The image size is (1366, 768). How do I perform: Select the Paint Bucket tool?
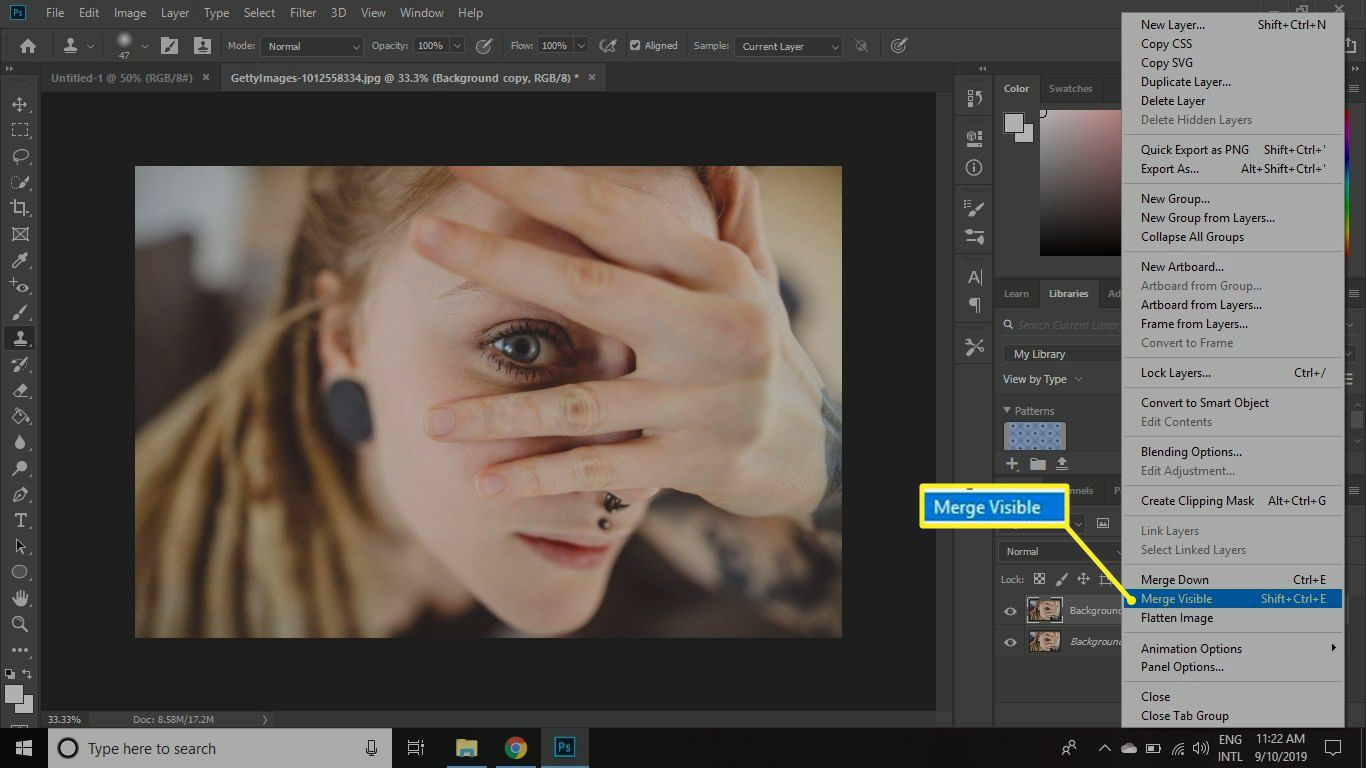[x=20, y=417]
